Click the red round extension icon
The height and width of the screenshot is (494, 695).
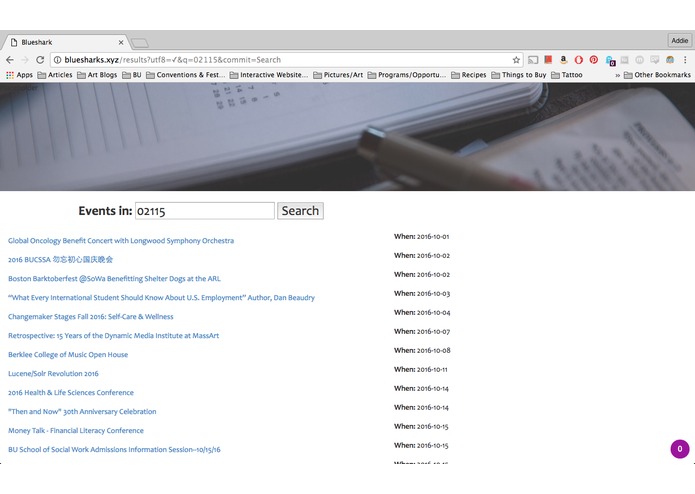578,60
